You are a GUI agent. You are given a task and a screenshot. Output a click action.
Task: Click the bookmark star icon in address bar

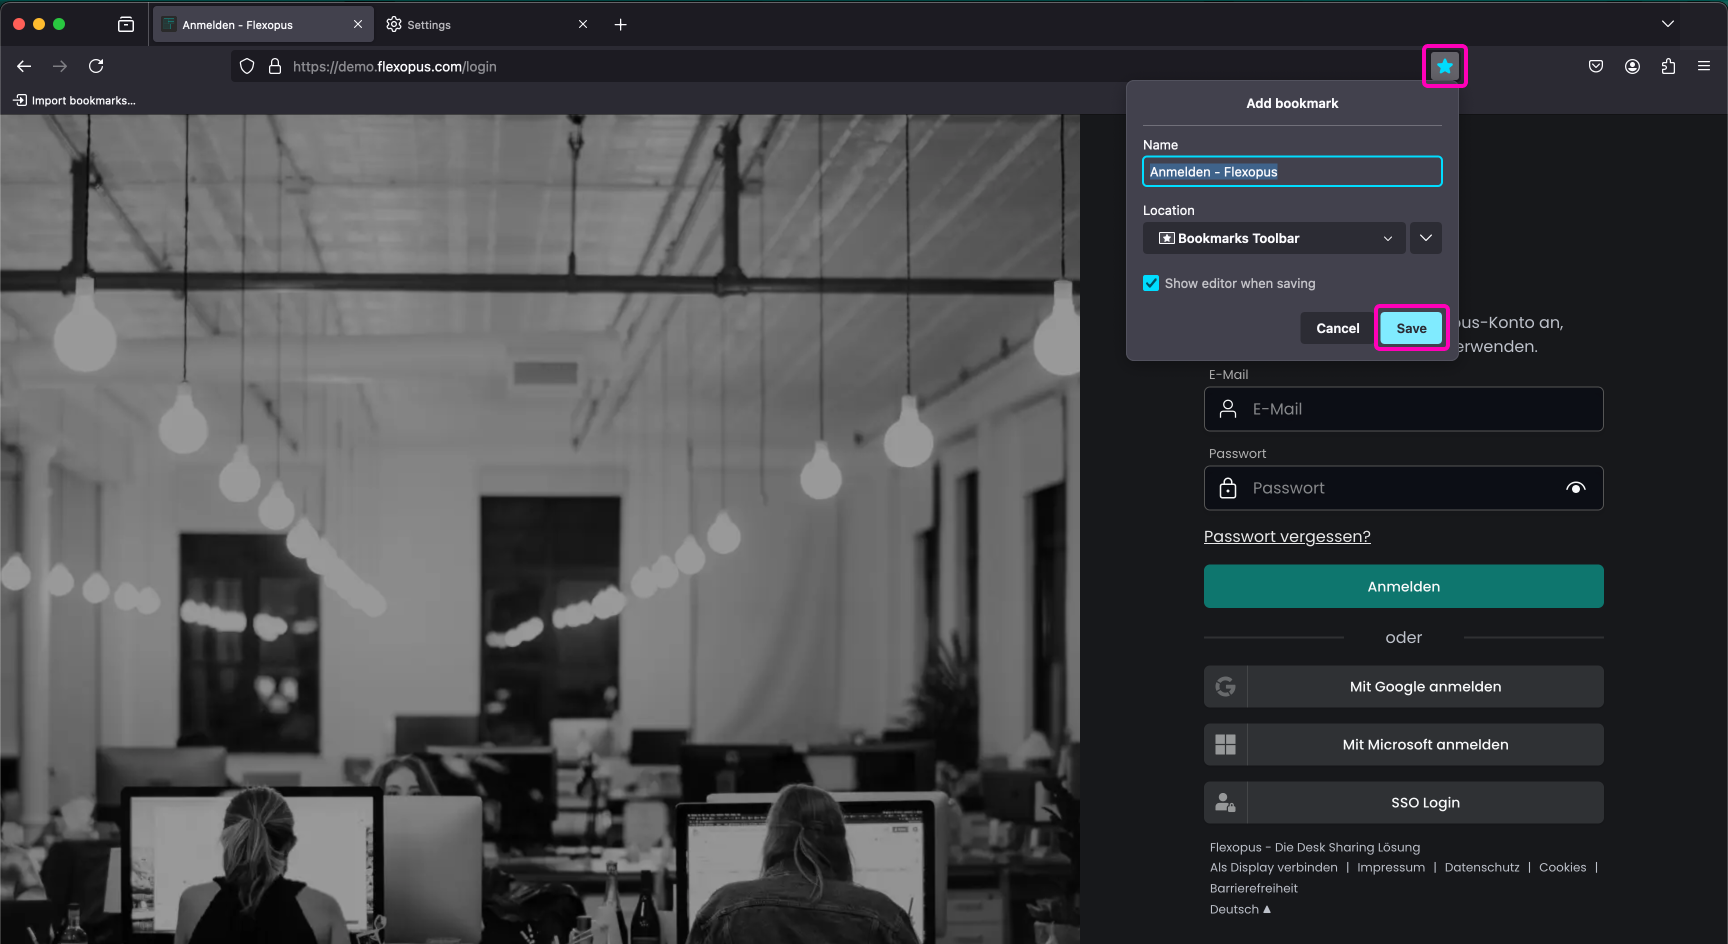tap(1444, 66)
